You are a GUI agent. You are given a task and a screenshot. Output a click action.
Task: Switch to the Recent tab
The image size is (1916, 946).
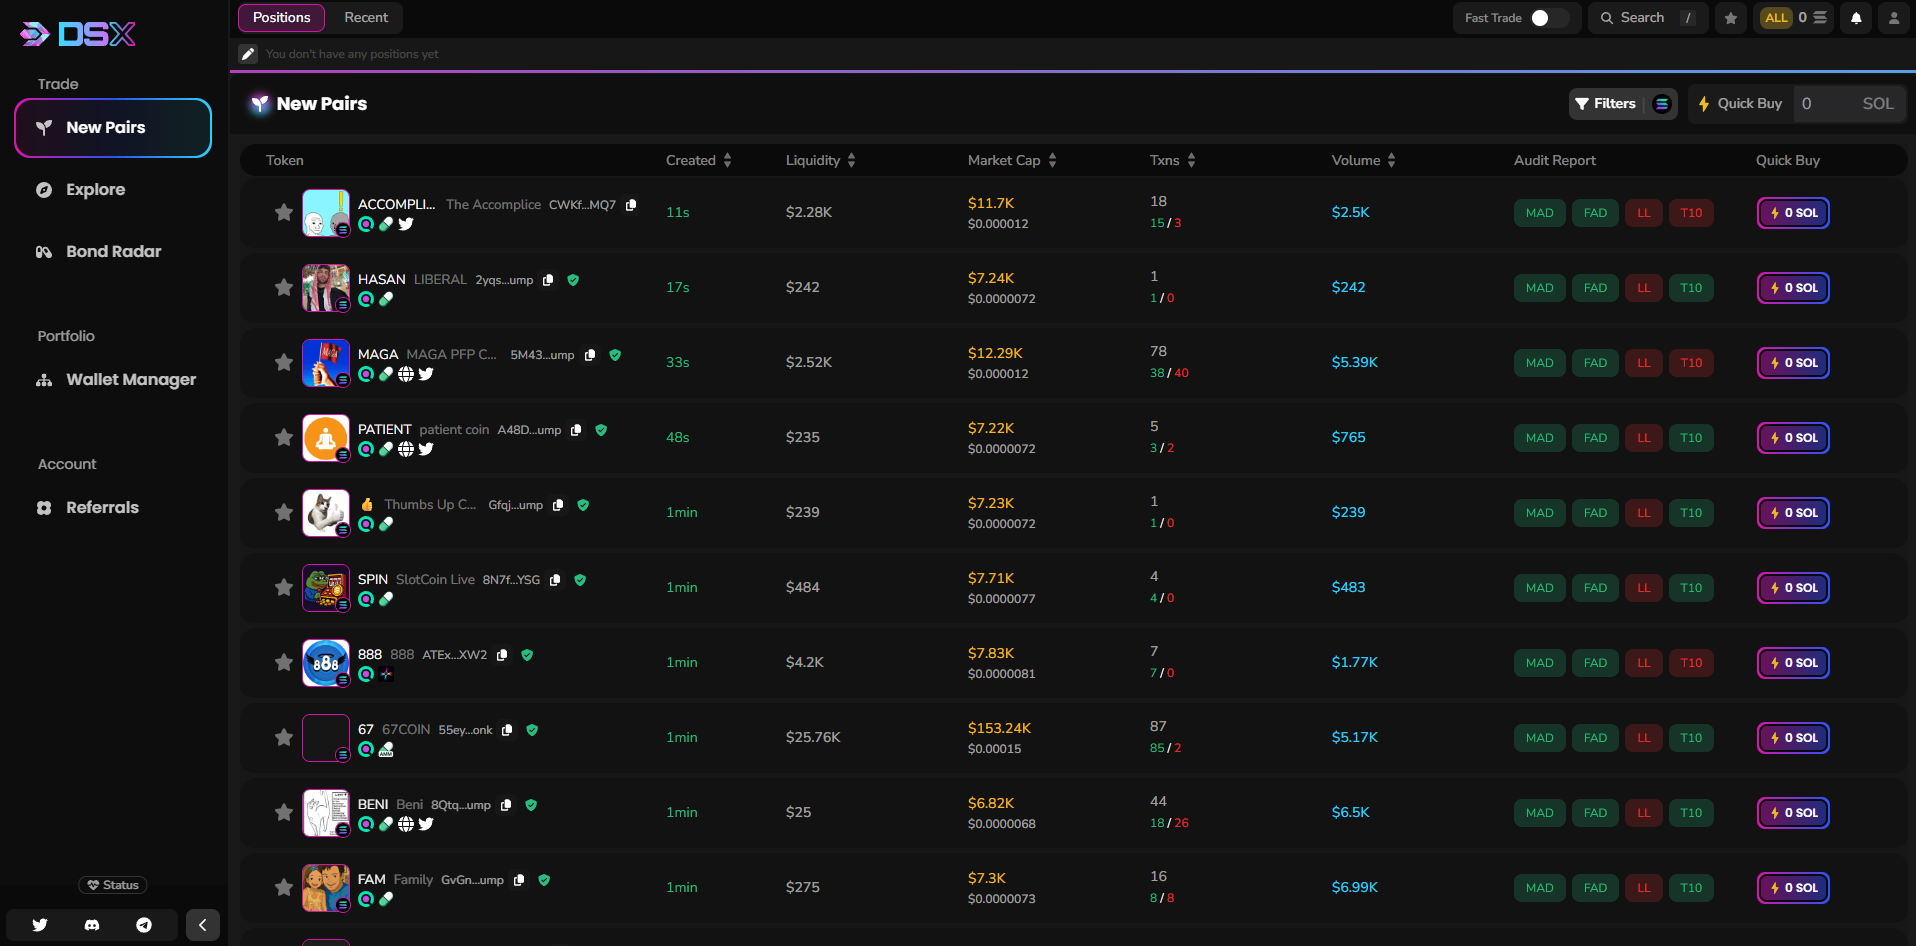[x=366, y=18]
